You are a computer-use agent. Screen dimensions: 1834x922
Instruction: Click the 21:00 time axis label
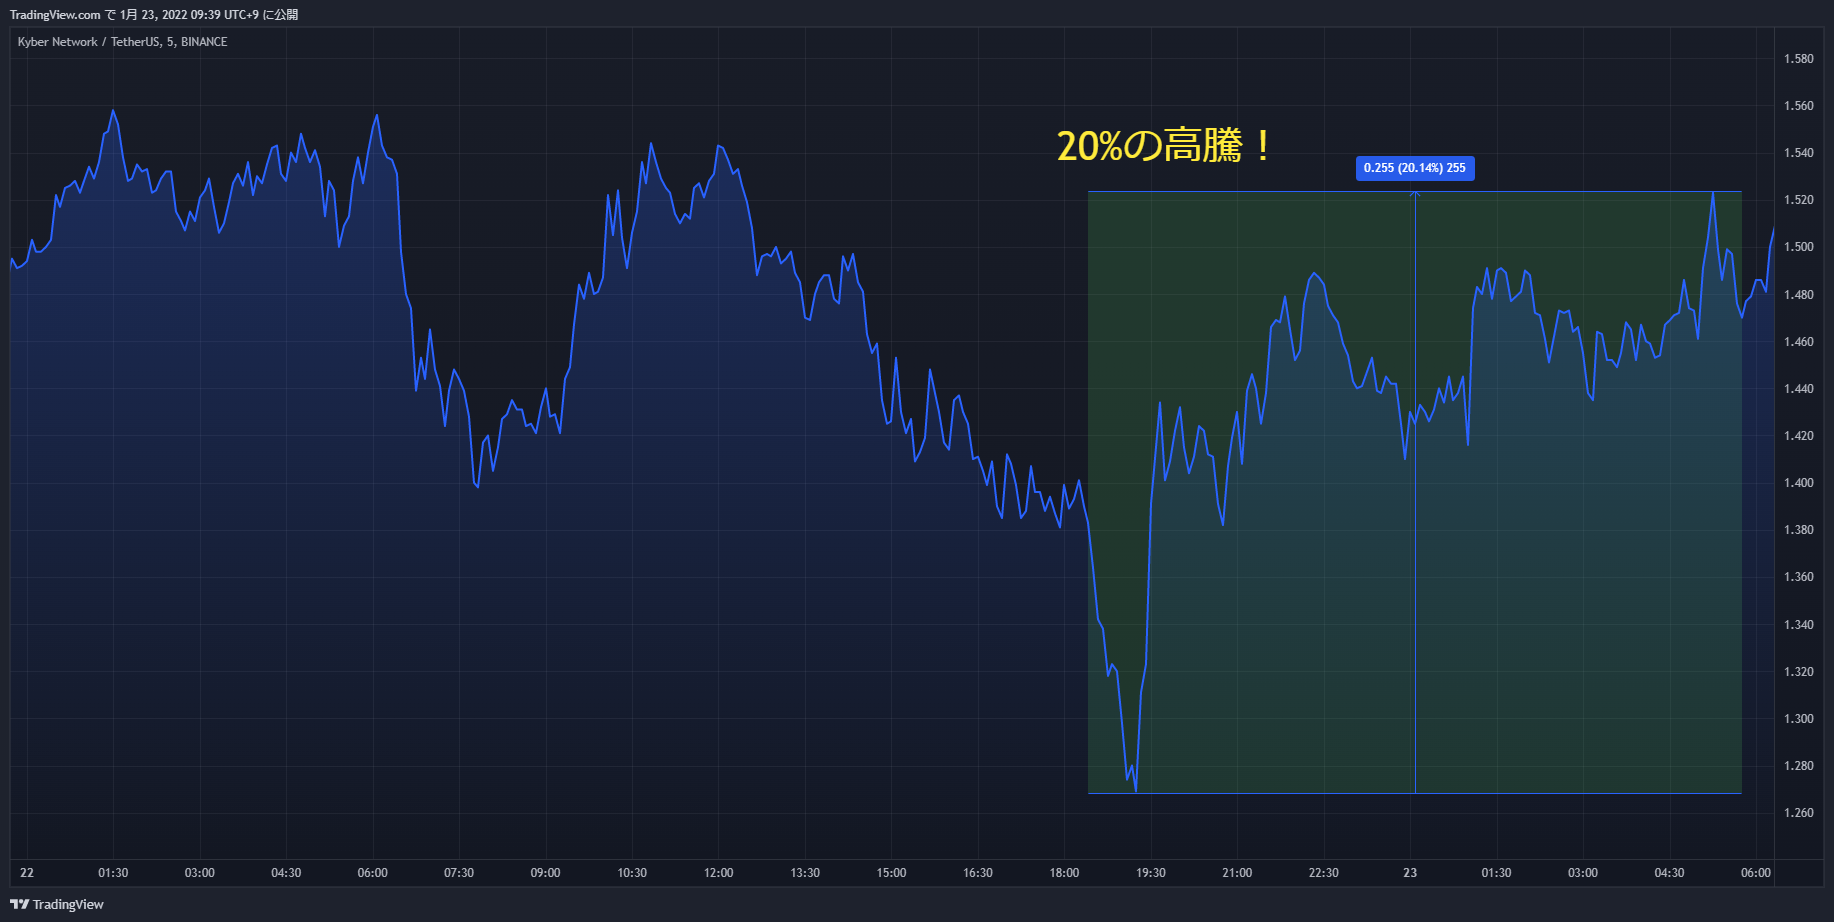(1237, 873)
